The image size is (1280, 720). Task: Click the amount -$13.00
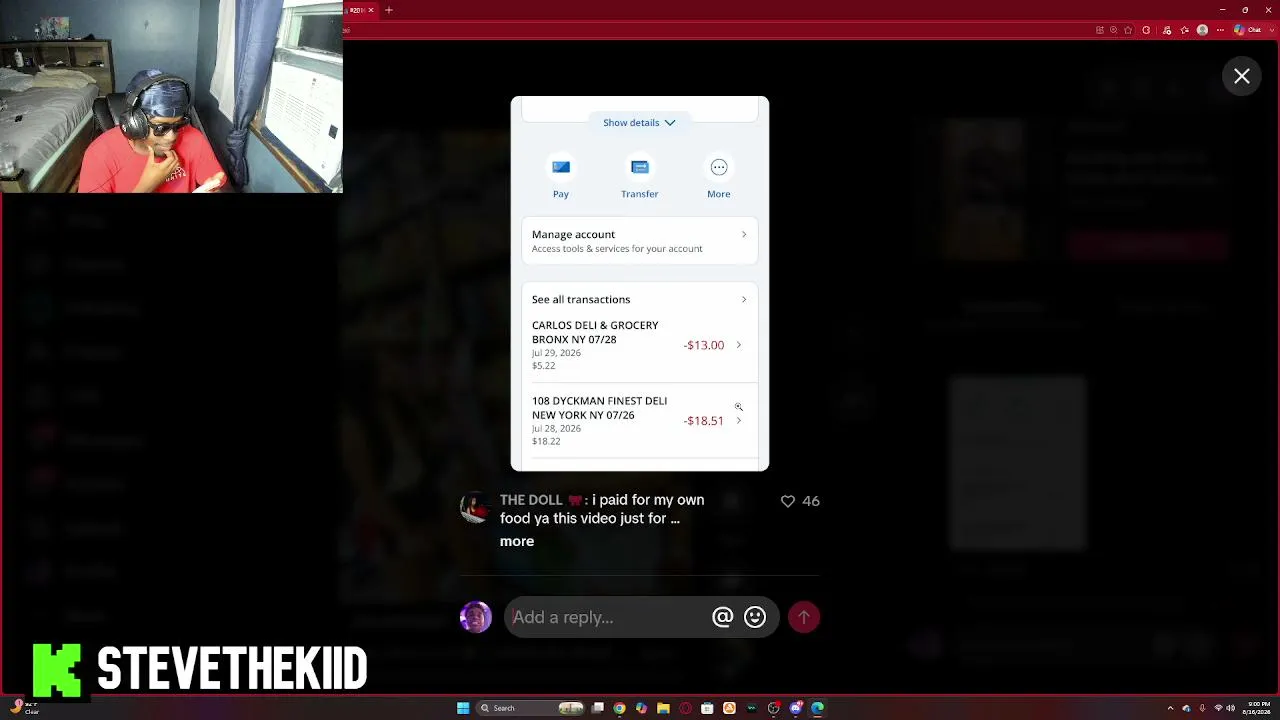[x=704, y=345]
